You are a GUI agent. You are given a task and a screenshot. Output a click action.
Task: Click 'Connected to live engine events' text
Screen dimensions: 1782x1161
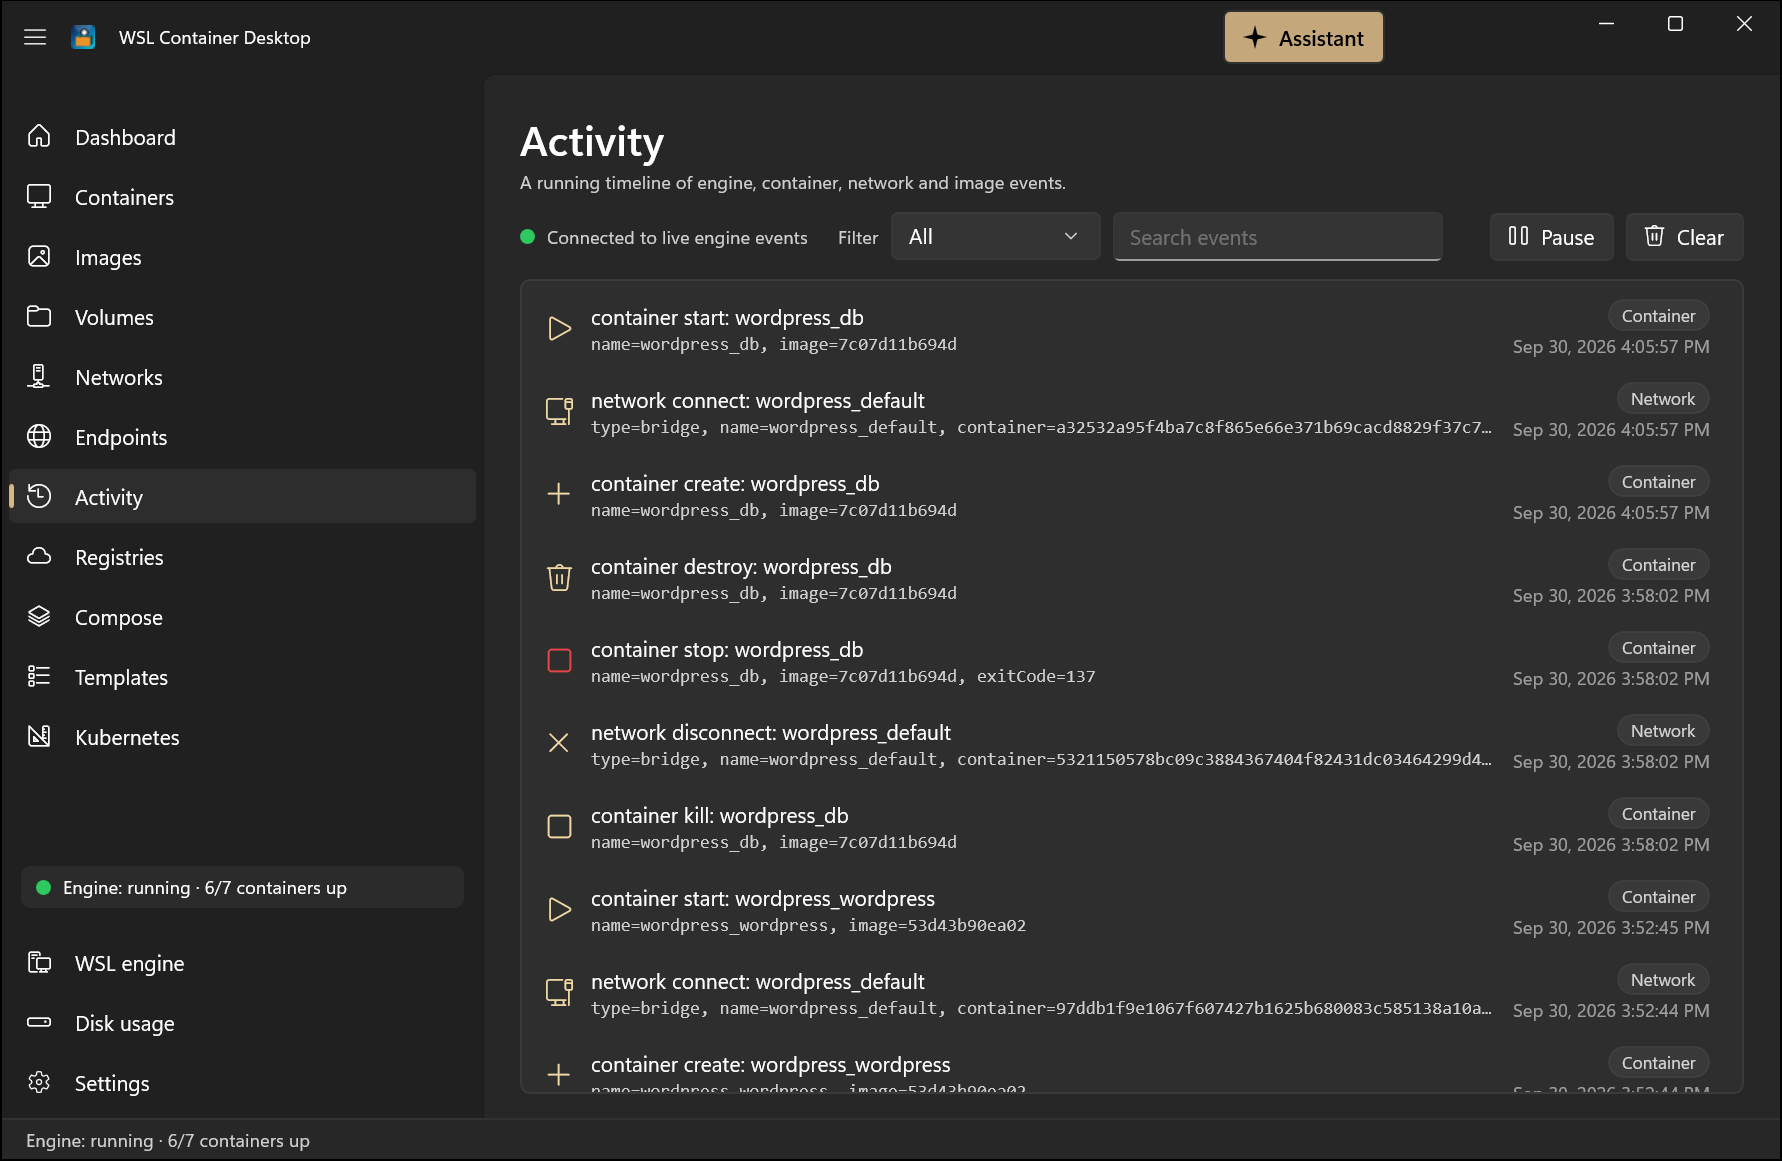coord(677,238)
